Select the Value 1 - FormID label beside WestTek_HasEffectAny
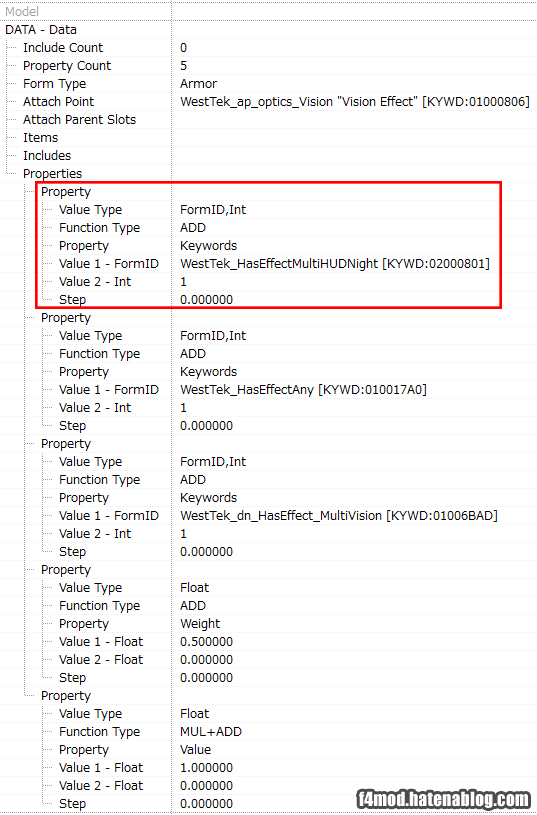This screenshot has width=537, height=815. (109, 390)
